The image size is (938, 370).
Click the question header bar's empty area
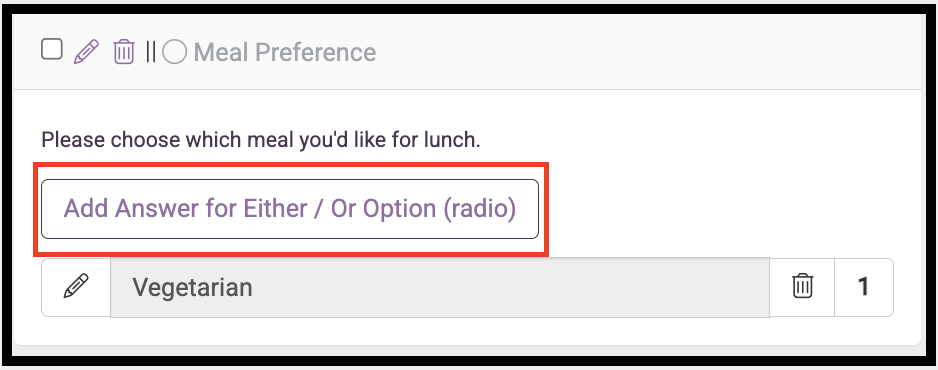click(x=646, y=53)
